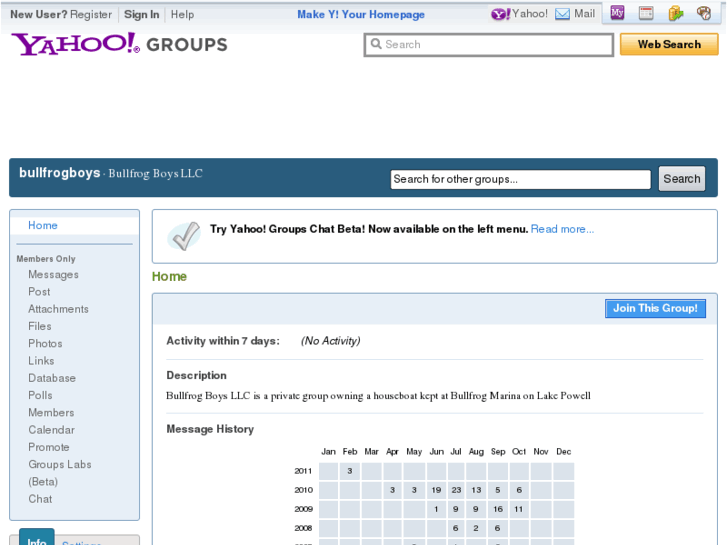727x545 pixels.
Task: Click the Mail envelope icon
Action: (562, 14)
